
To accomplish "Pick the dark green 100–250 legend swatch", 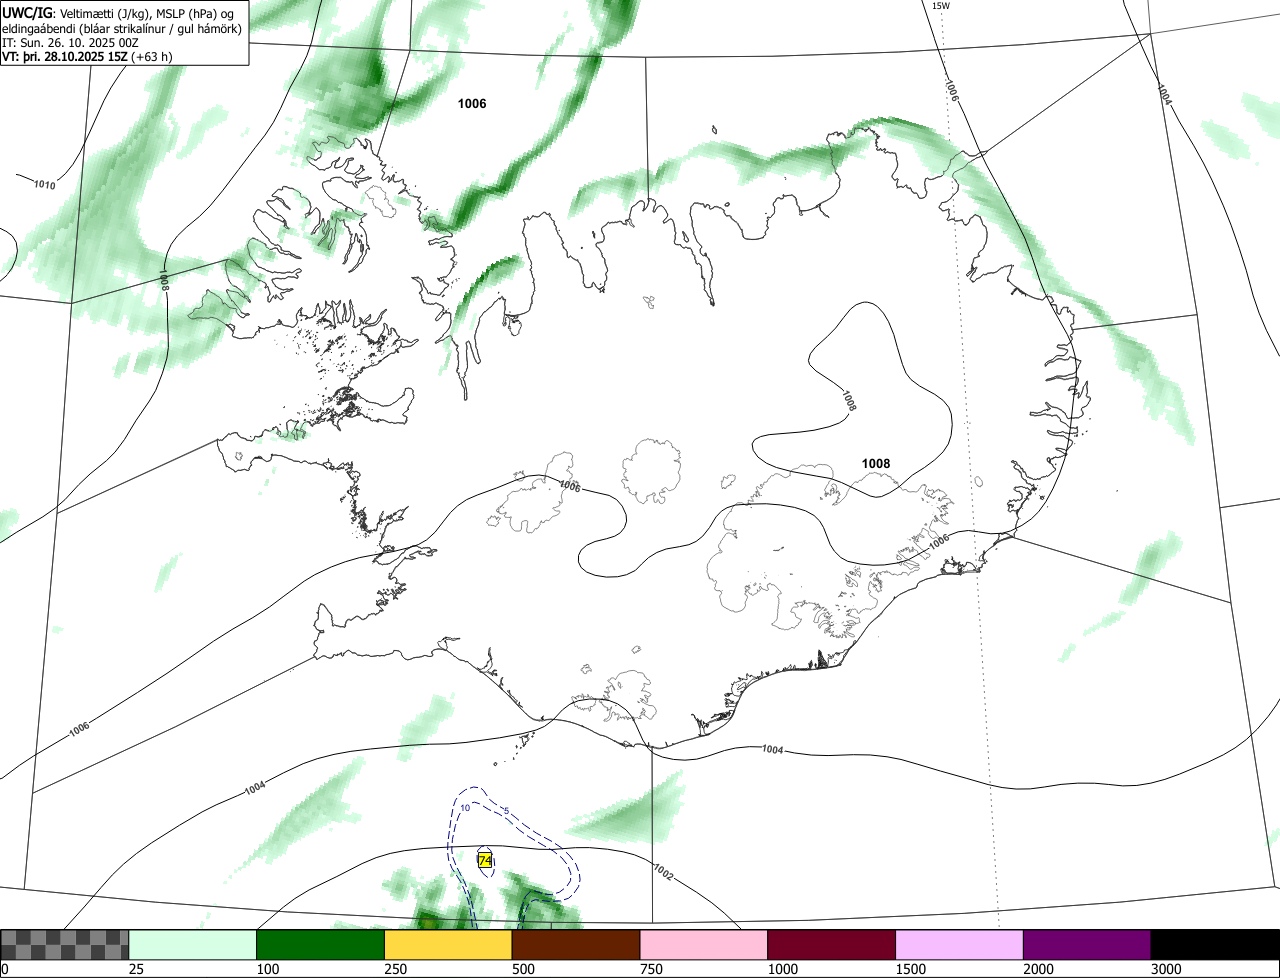I will pos(321,945).
